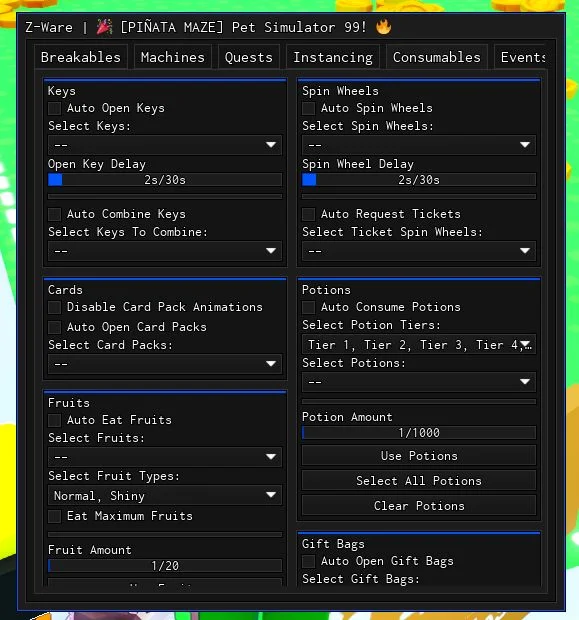Toggle Auto Combine Keys
This screenshot has height=620, width=579.
[55, 214]
